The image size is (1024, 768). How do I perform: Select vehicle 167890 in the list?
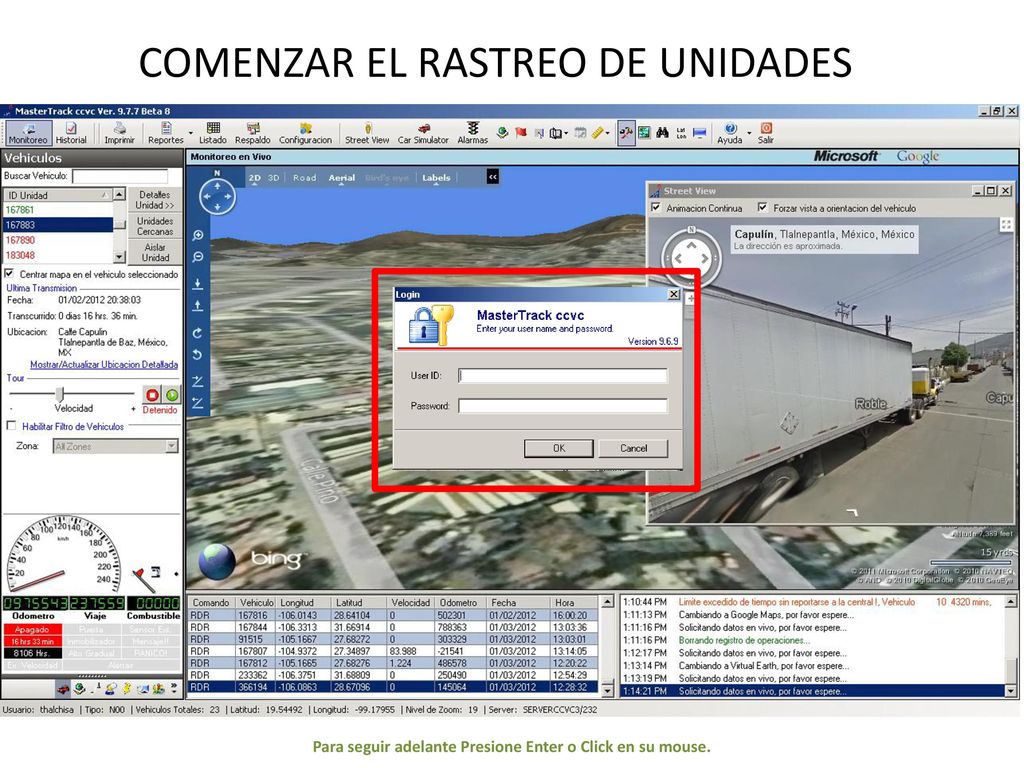click(x=57, y=240)
